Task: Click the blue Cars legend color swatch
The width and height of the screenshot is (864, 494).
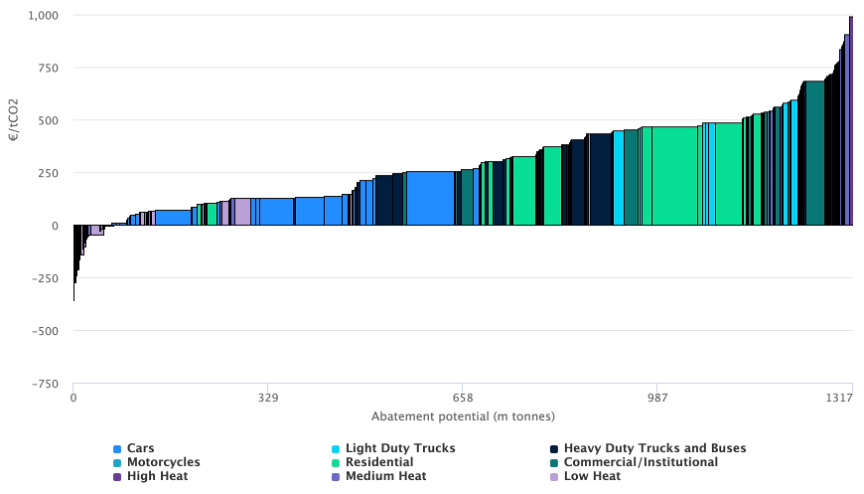Action: coord(117,449)
